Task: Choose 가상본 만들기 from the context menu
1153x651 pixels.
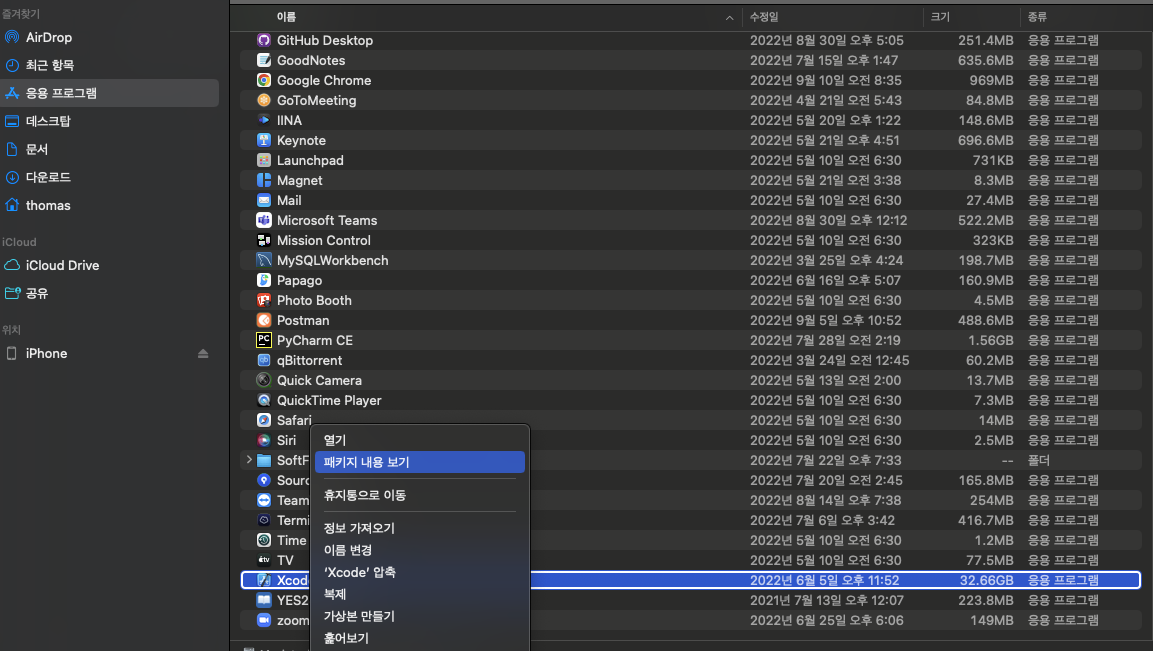Action: 419,616
